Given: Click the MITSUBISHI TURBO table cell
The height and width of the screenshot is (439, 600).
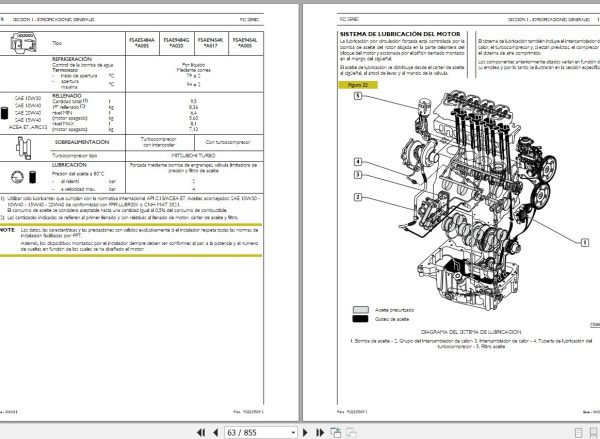Looking at the screenshot, I should pyautogui.click(x=194, y=156).
